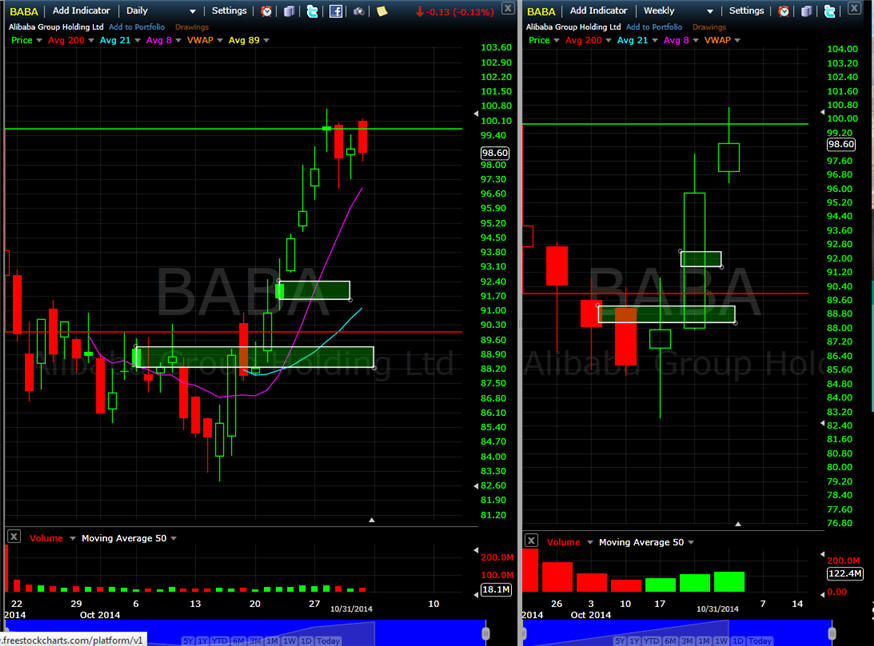The height and width of the screenshot is (646, 874).
Task: Open the Volume dropdown in the Weekly chart
Action: 589,542
